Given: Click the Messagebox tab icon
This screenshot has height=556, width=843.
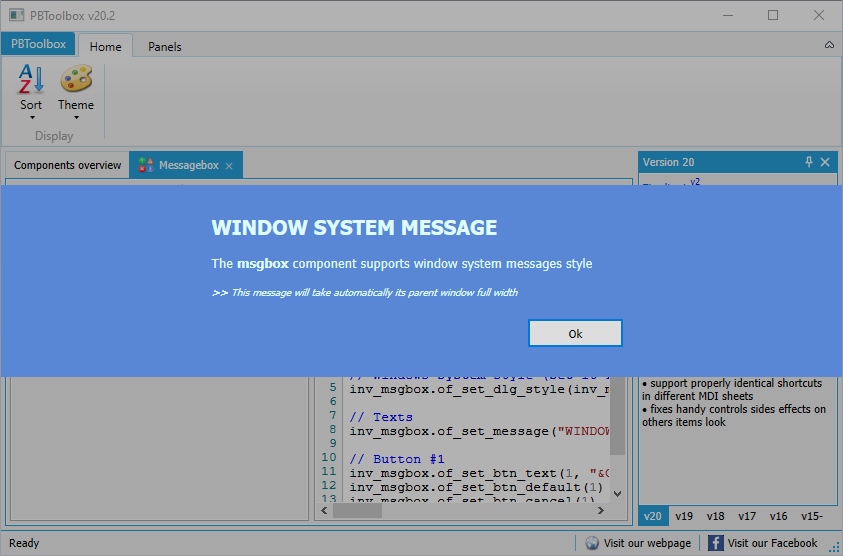Looking at the screenshot, I should [146, 165].
